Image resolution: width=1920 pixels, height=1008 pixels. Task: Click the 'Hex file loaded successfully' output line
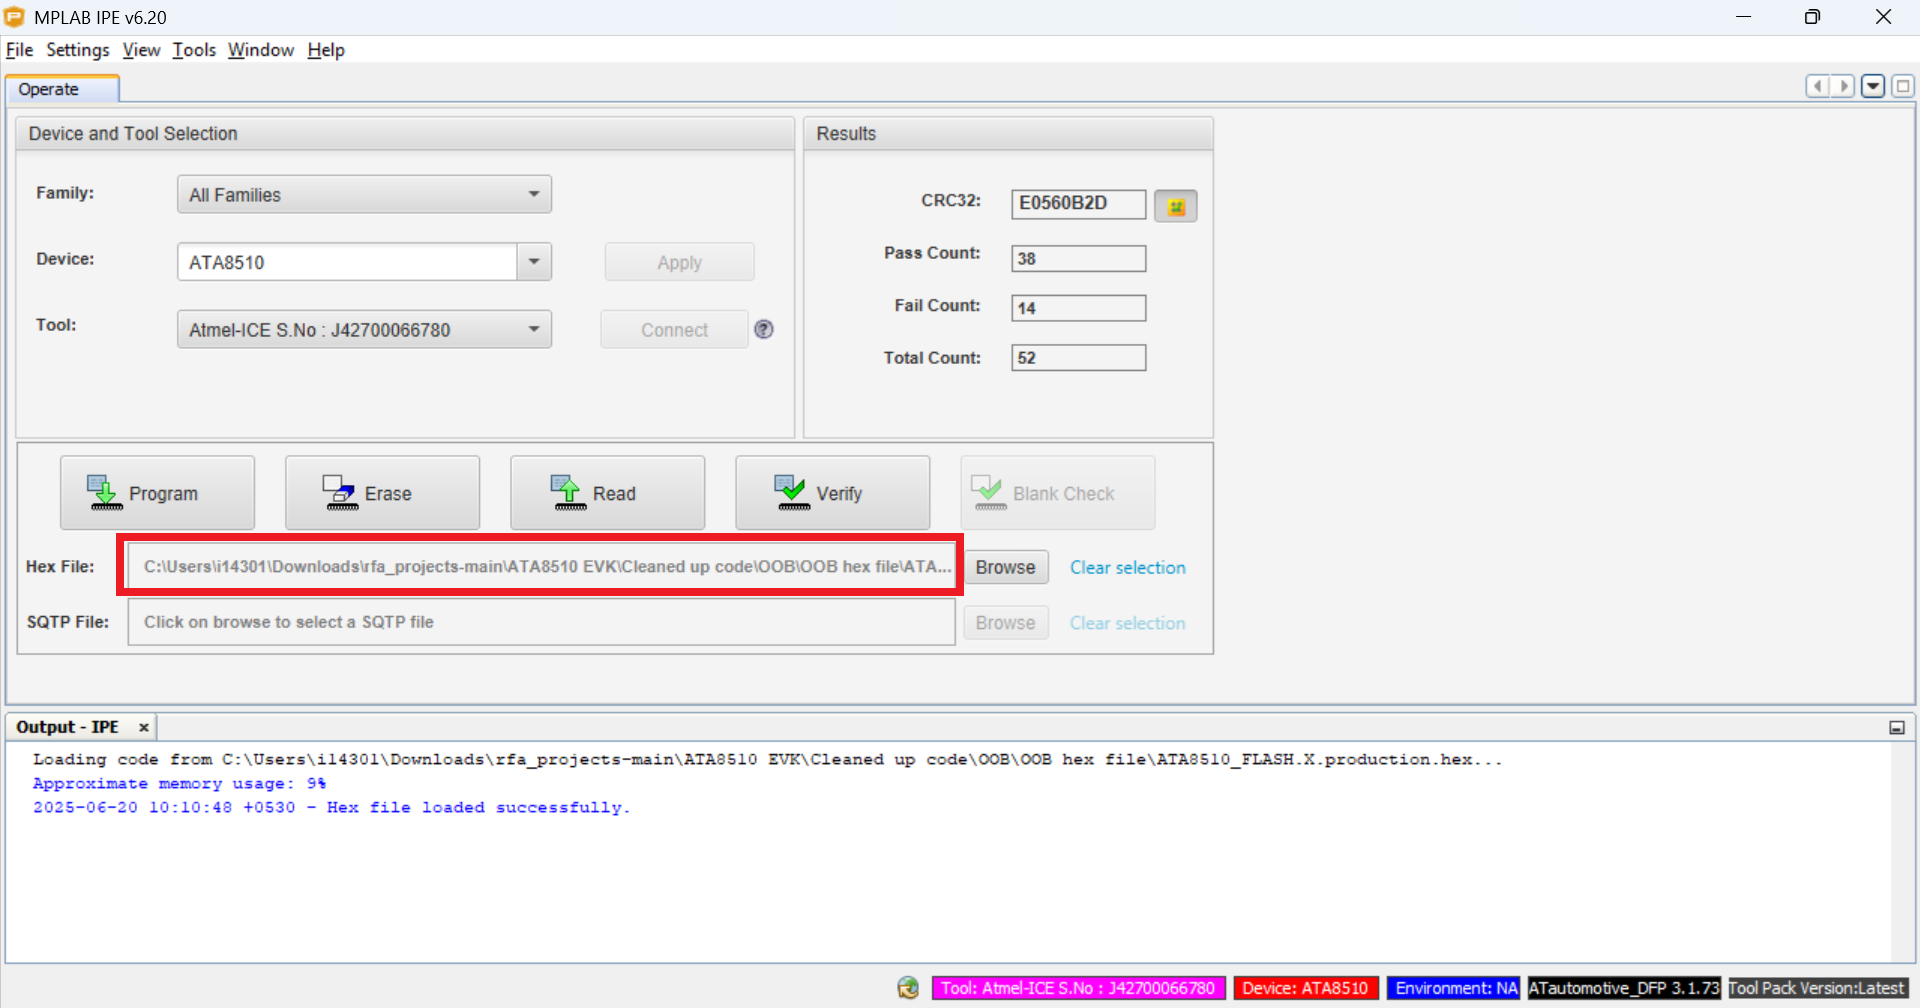pyautogui.click(x=331, y=808)
